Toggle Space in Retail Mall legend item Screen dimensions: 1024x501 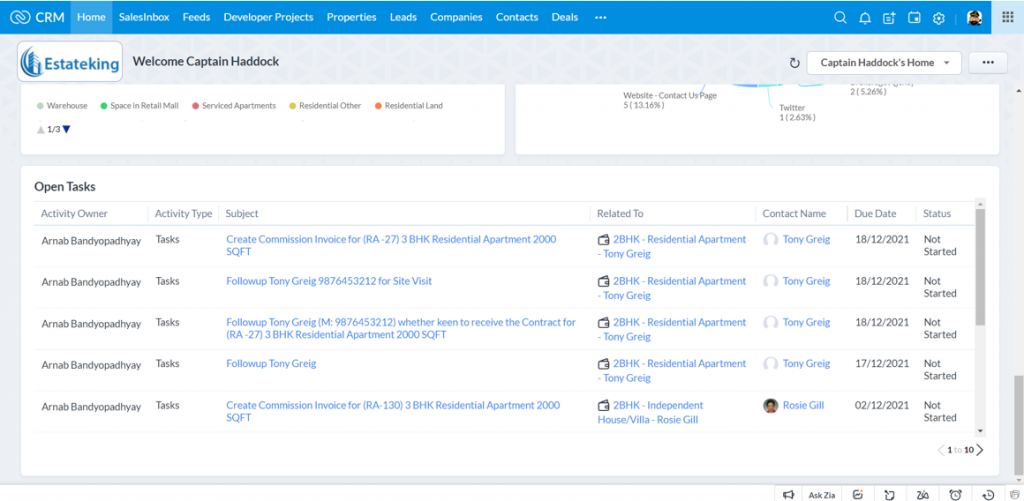139,105
